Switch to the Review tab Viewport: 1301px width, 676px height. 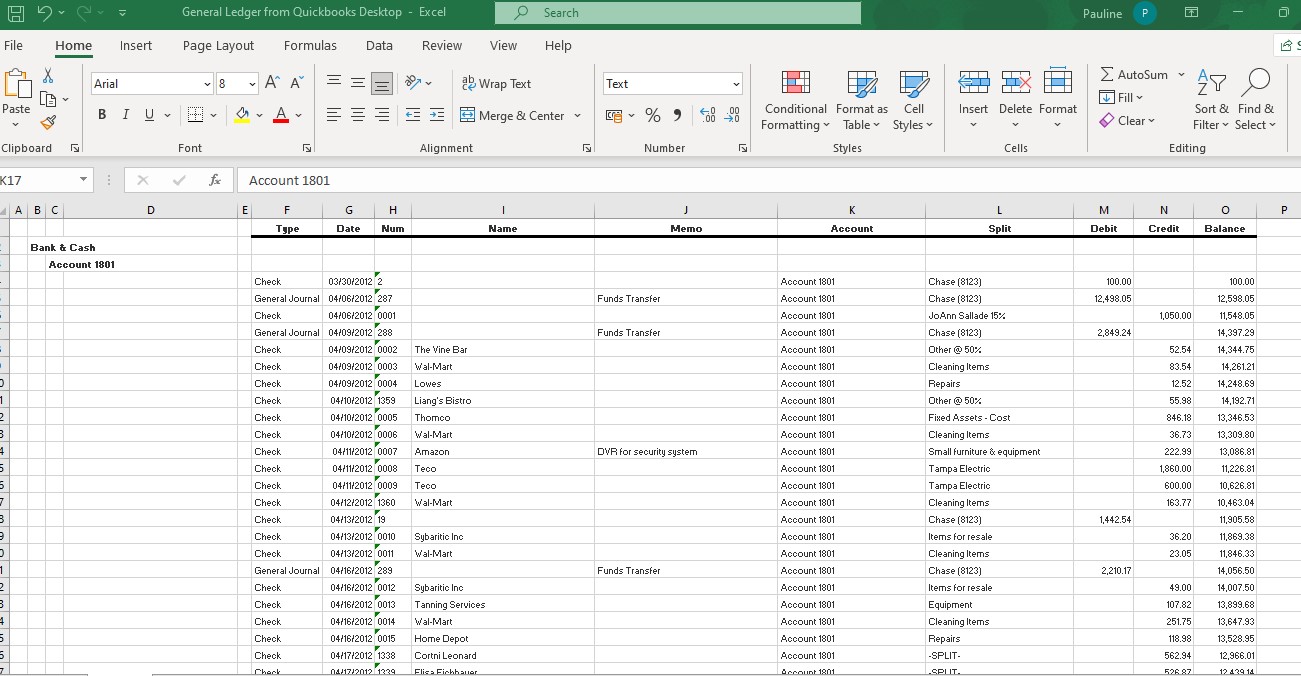point(442,45)
